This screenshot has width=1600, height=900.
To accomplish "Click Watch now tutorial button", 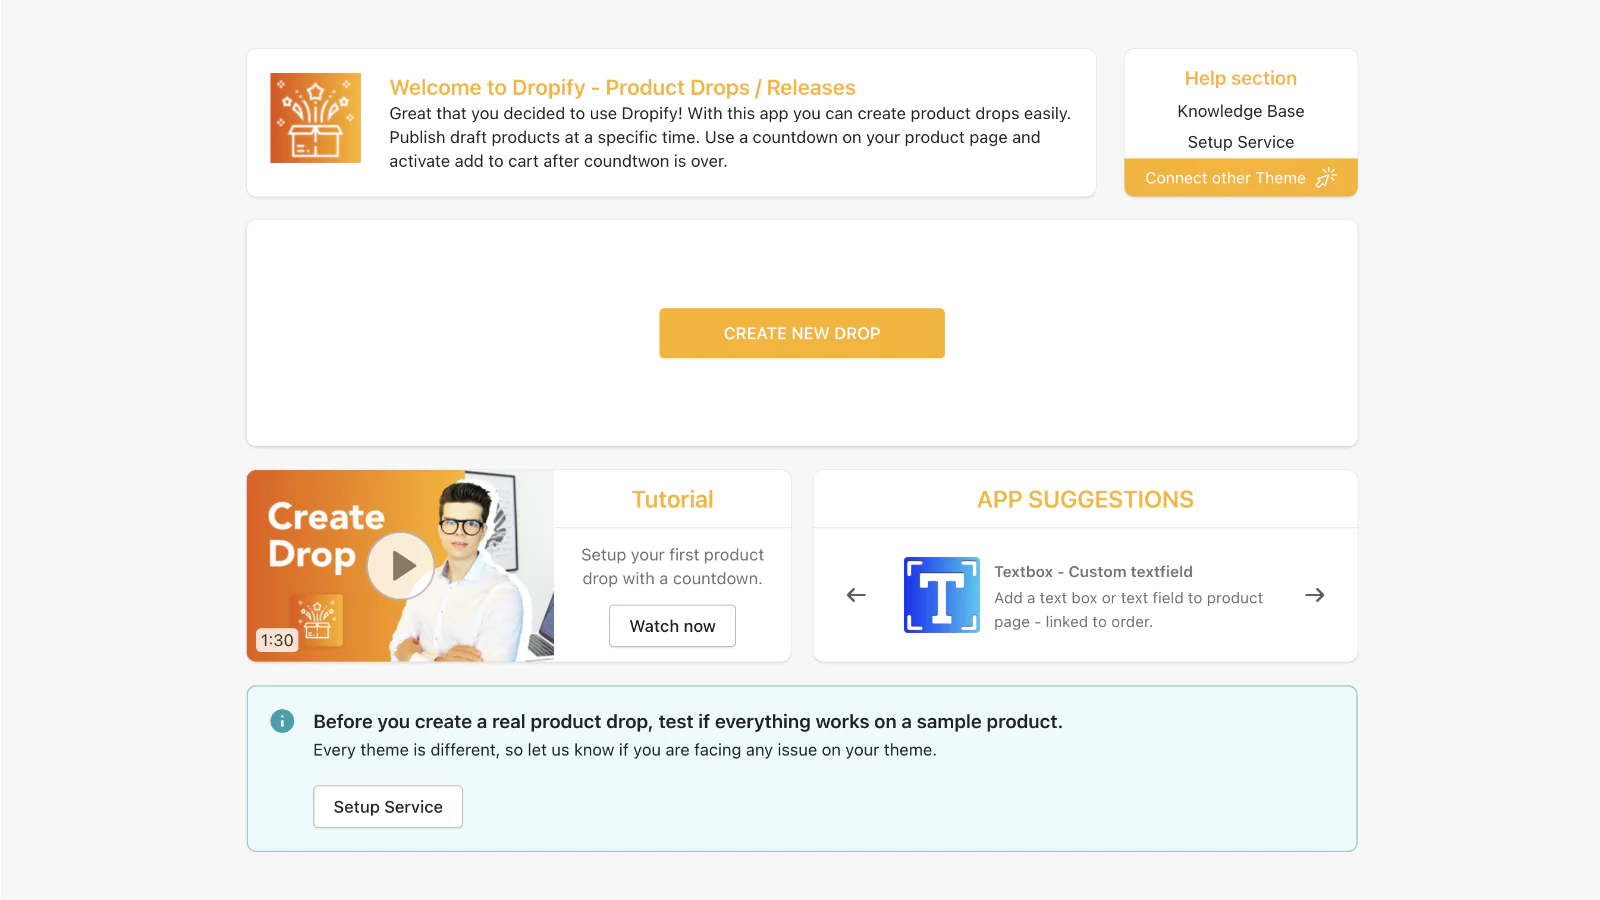I will [672, 626].
